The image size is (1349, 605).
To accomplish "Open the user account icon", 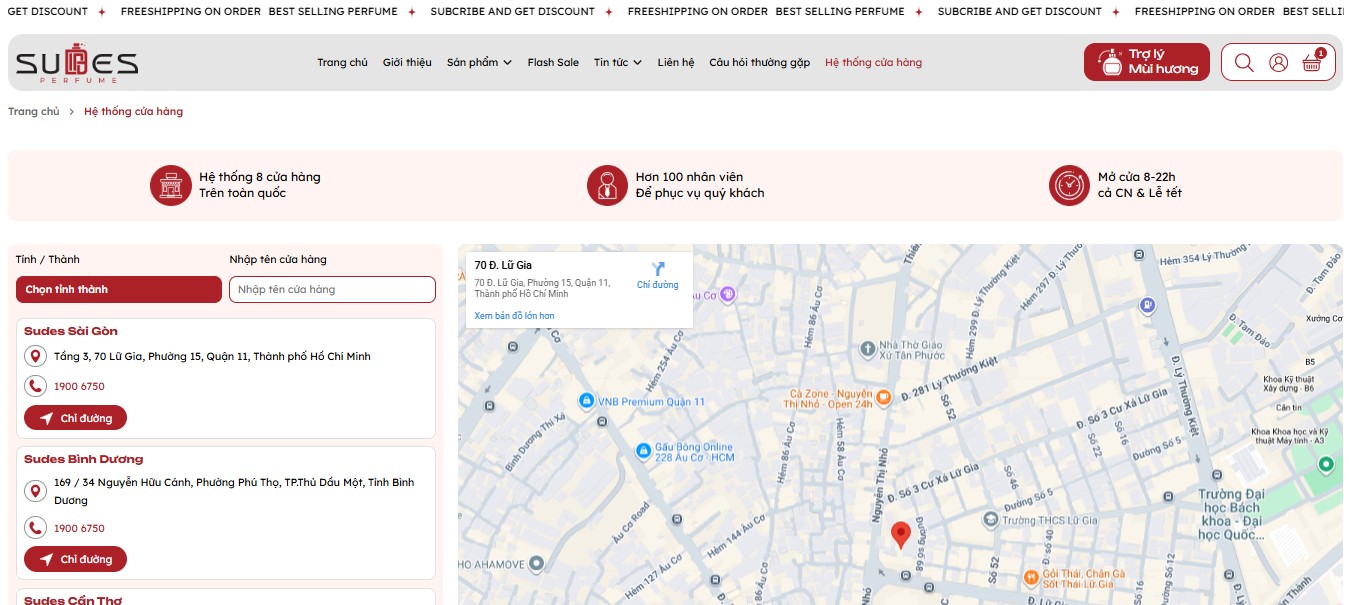I will click(x=1278, y=62).
